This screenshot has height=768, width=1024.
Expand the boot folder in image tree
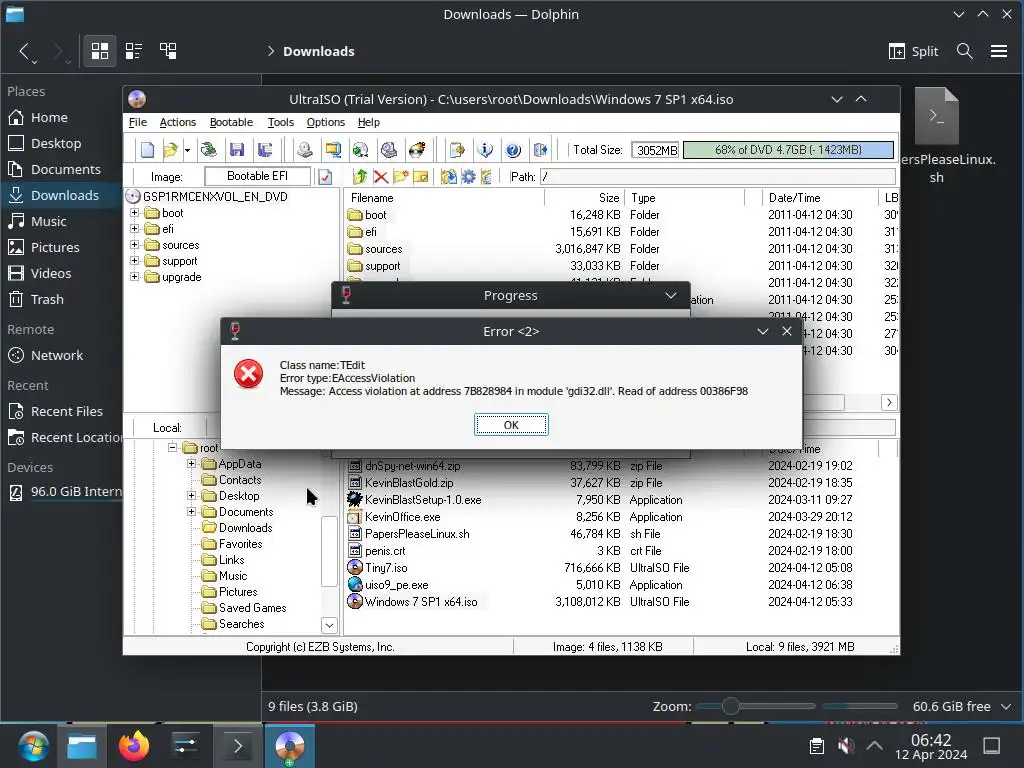point(134,213)
